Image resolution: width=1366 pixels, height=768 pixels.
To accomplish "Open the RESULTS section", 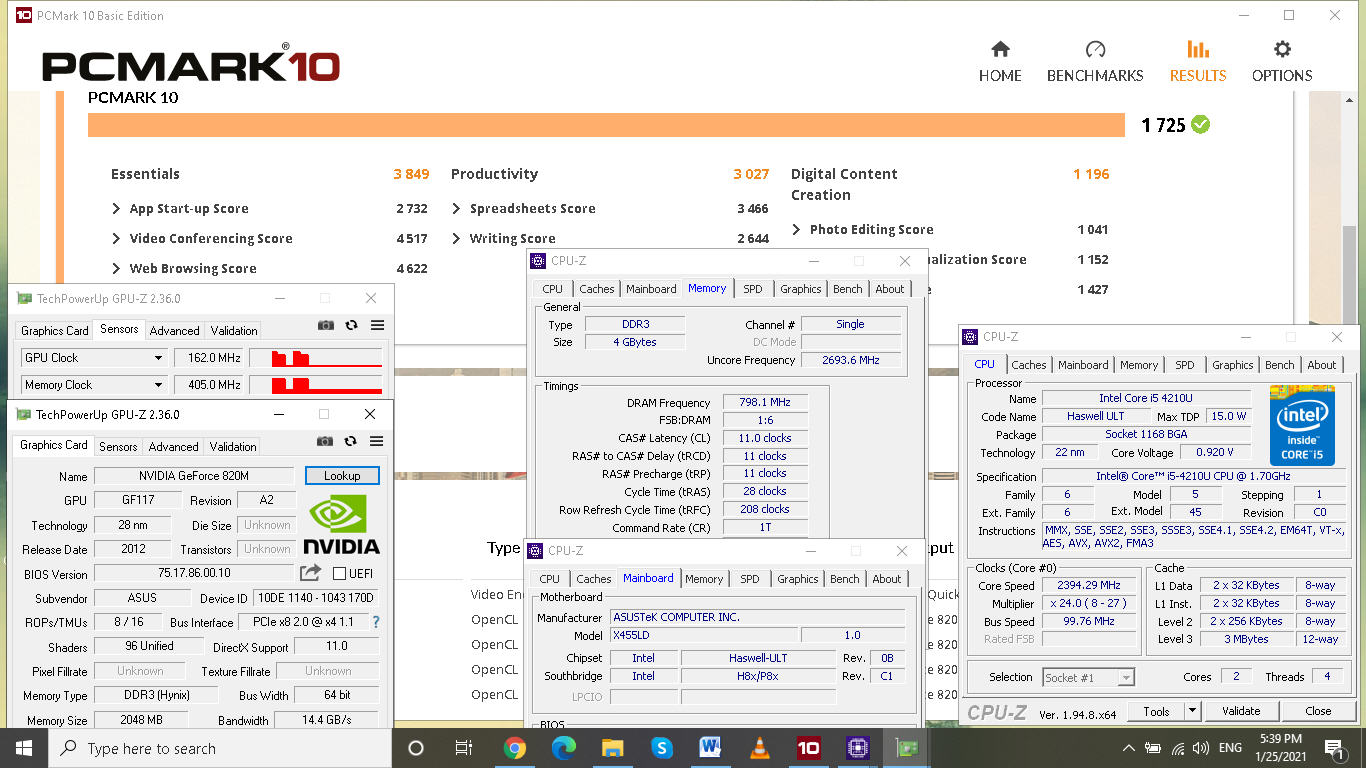I will pos(1198,62).
